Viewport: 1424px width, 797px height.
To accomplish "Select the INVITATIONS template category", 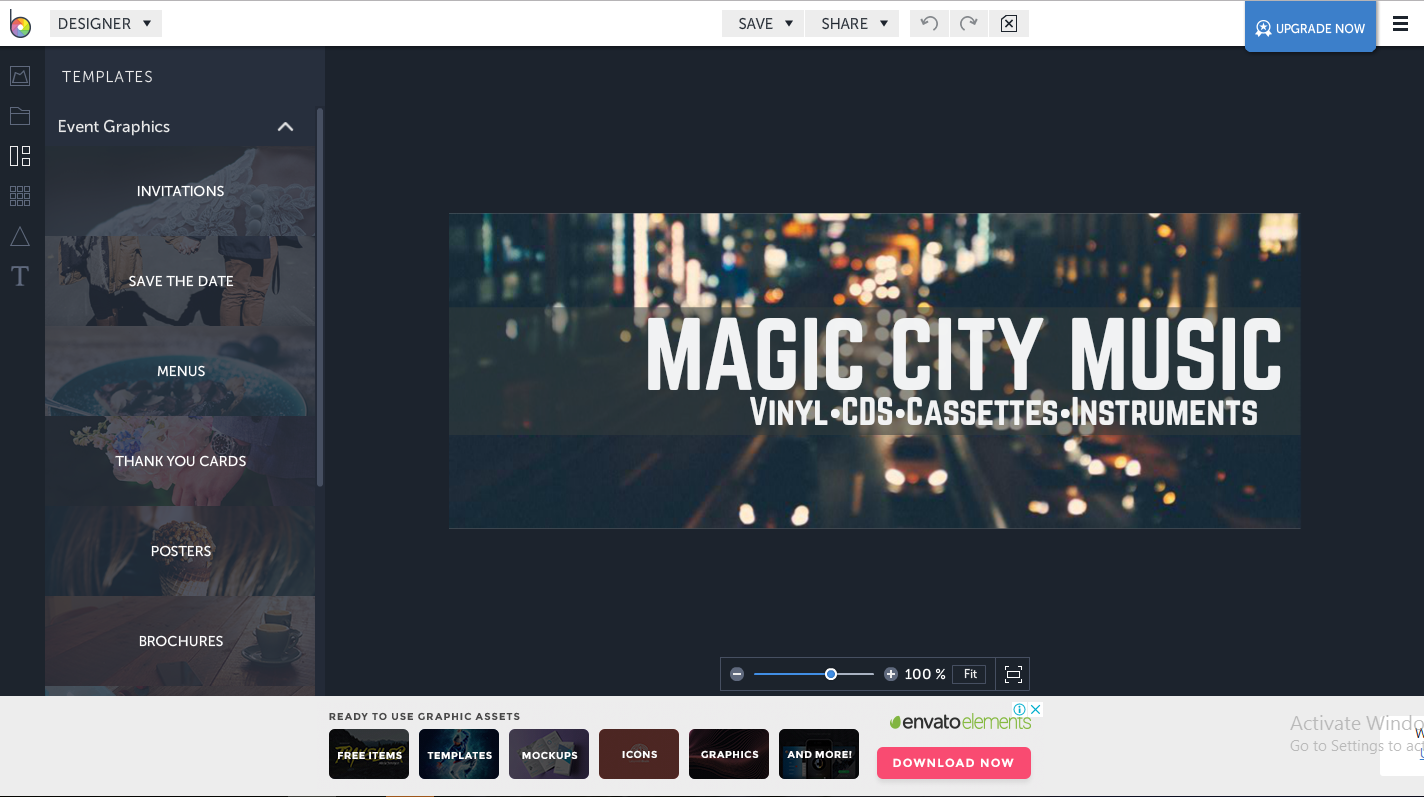I will tap(180, 191).
